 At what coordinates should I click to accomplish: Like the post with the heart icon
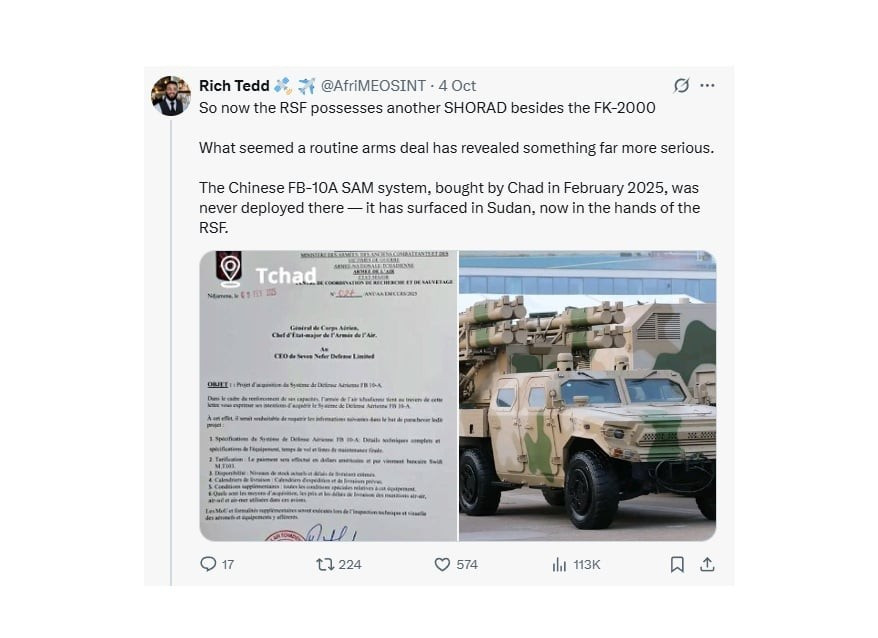click(442, 564)
